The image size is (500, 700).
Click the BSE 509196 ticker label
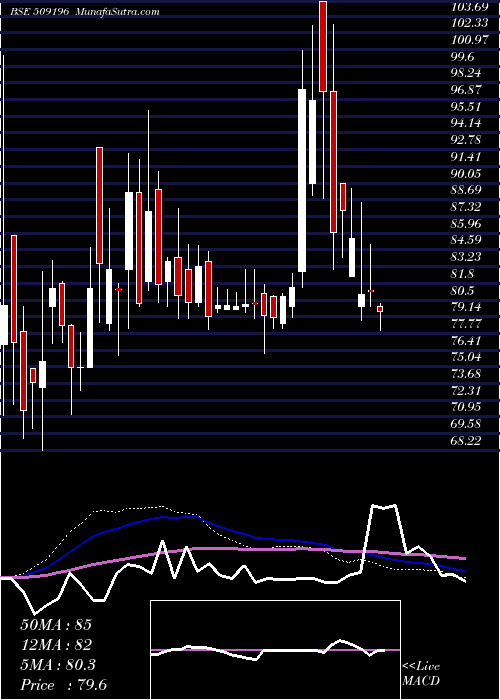[40, 12]
